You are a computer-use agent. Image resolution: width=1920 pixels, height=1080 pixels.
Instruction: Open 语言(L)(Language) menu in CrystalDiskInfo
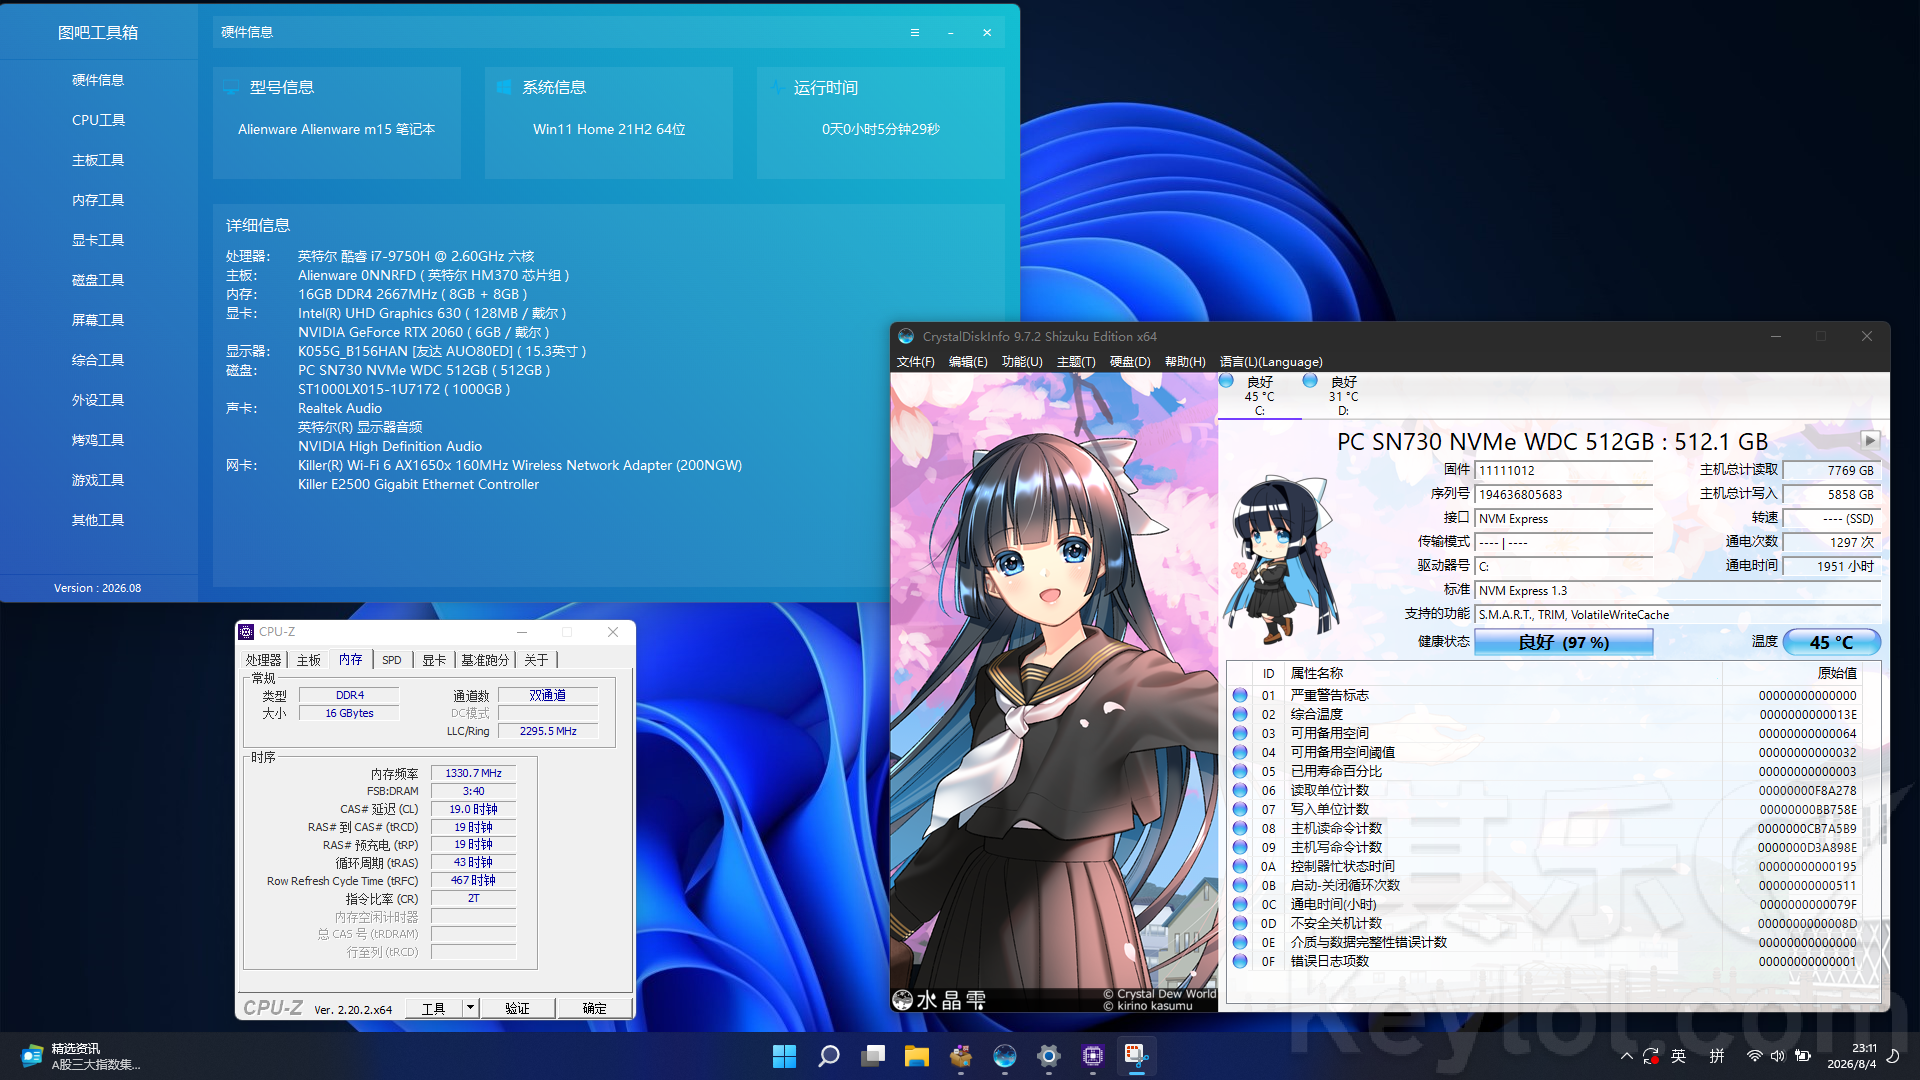(1271, 362)
